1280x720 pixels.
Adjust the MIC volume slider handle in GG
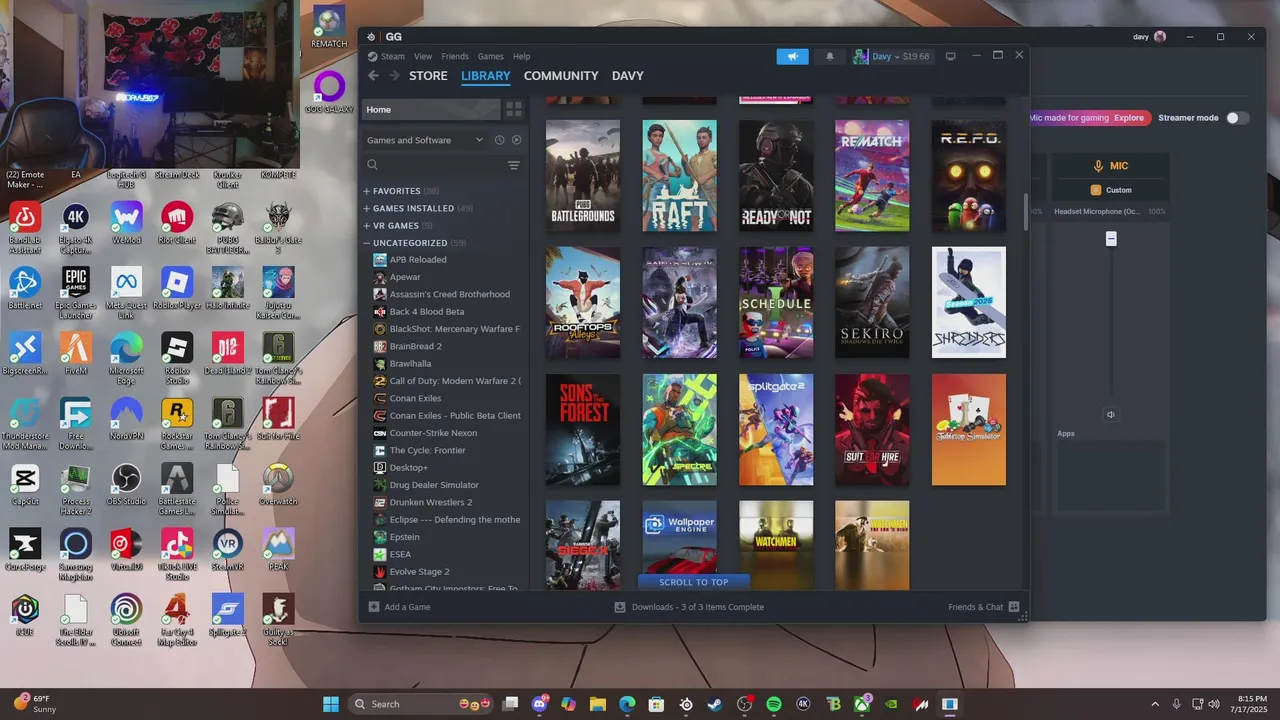1111,239
